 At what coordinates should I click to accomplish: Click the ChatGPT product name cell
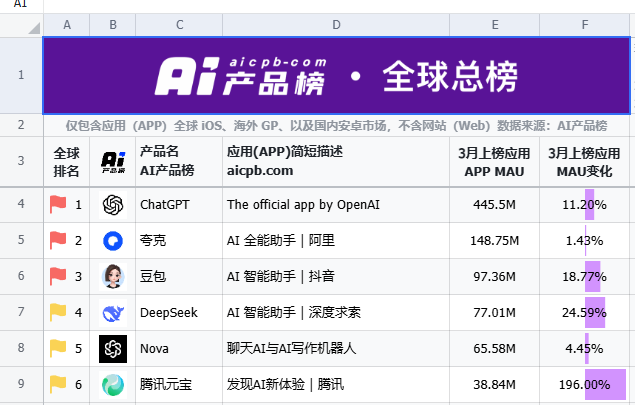(x=179, y=205)
